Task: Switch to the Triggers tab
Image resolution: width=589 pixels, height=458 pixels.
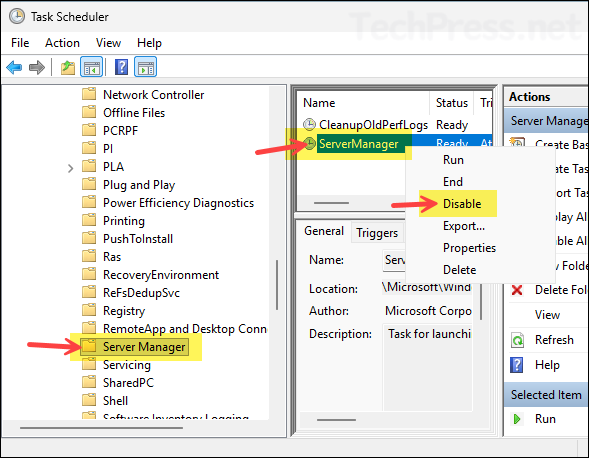Action: coord(377,233)
